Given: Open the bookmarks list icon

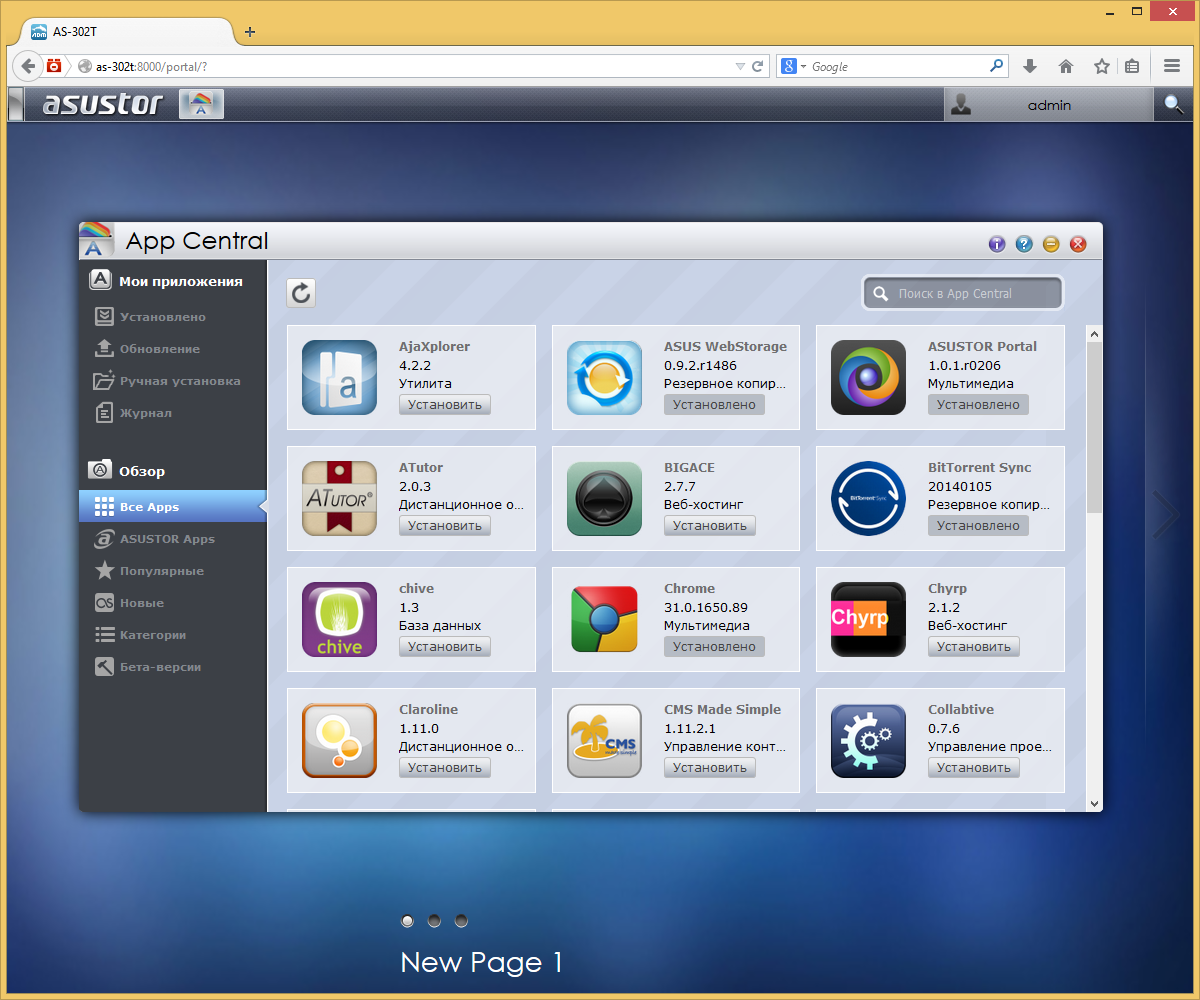Looking at the screenshot, I should [1132, 66].
